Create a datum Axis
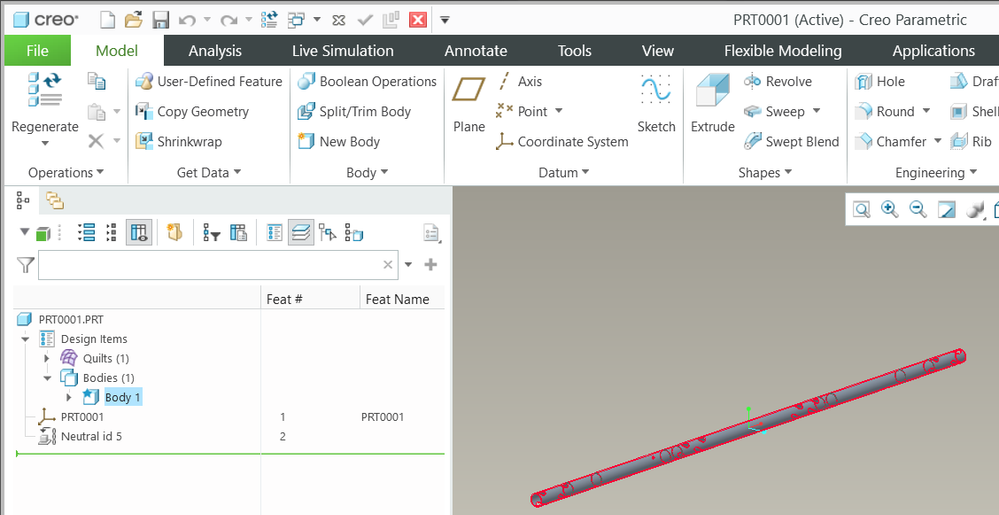Screen dimensions: 999x515 coord(519,82)
